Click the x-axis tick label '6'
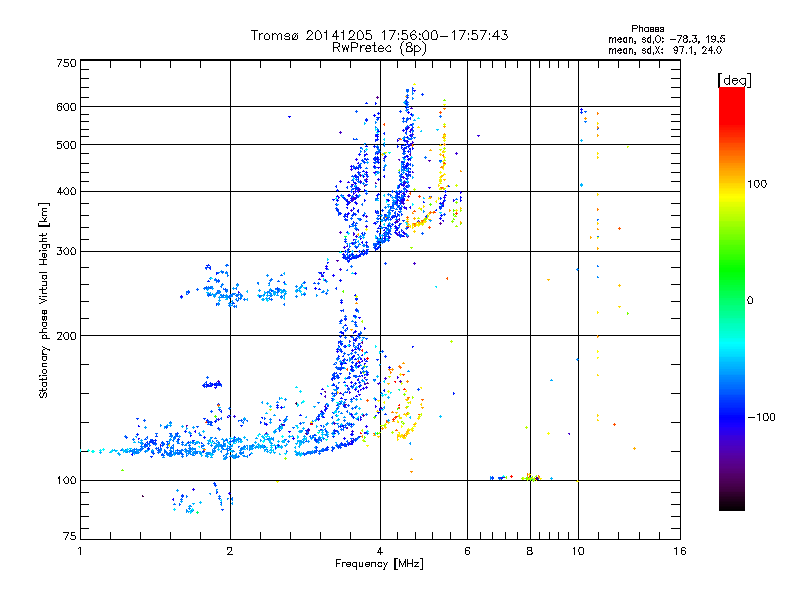The width and height of the screenshot is (800, 600). 467,551
